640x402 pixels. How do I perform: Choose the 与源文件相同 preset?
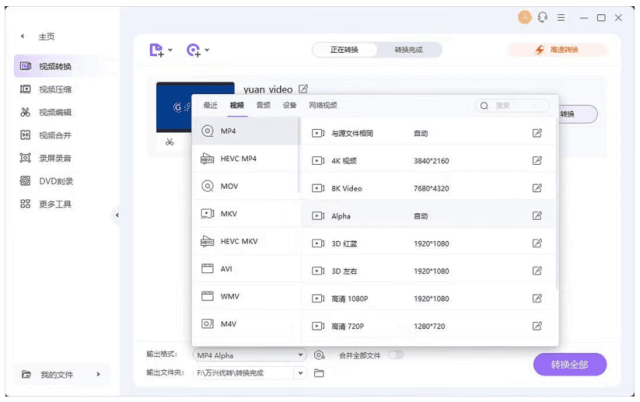coord(428,133)
